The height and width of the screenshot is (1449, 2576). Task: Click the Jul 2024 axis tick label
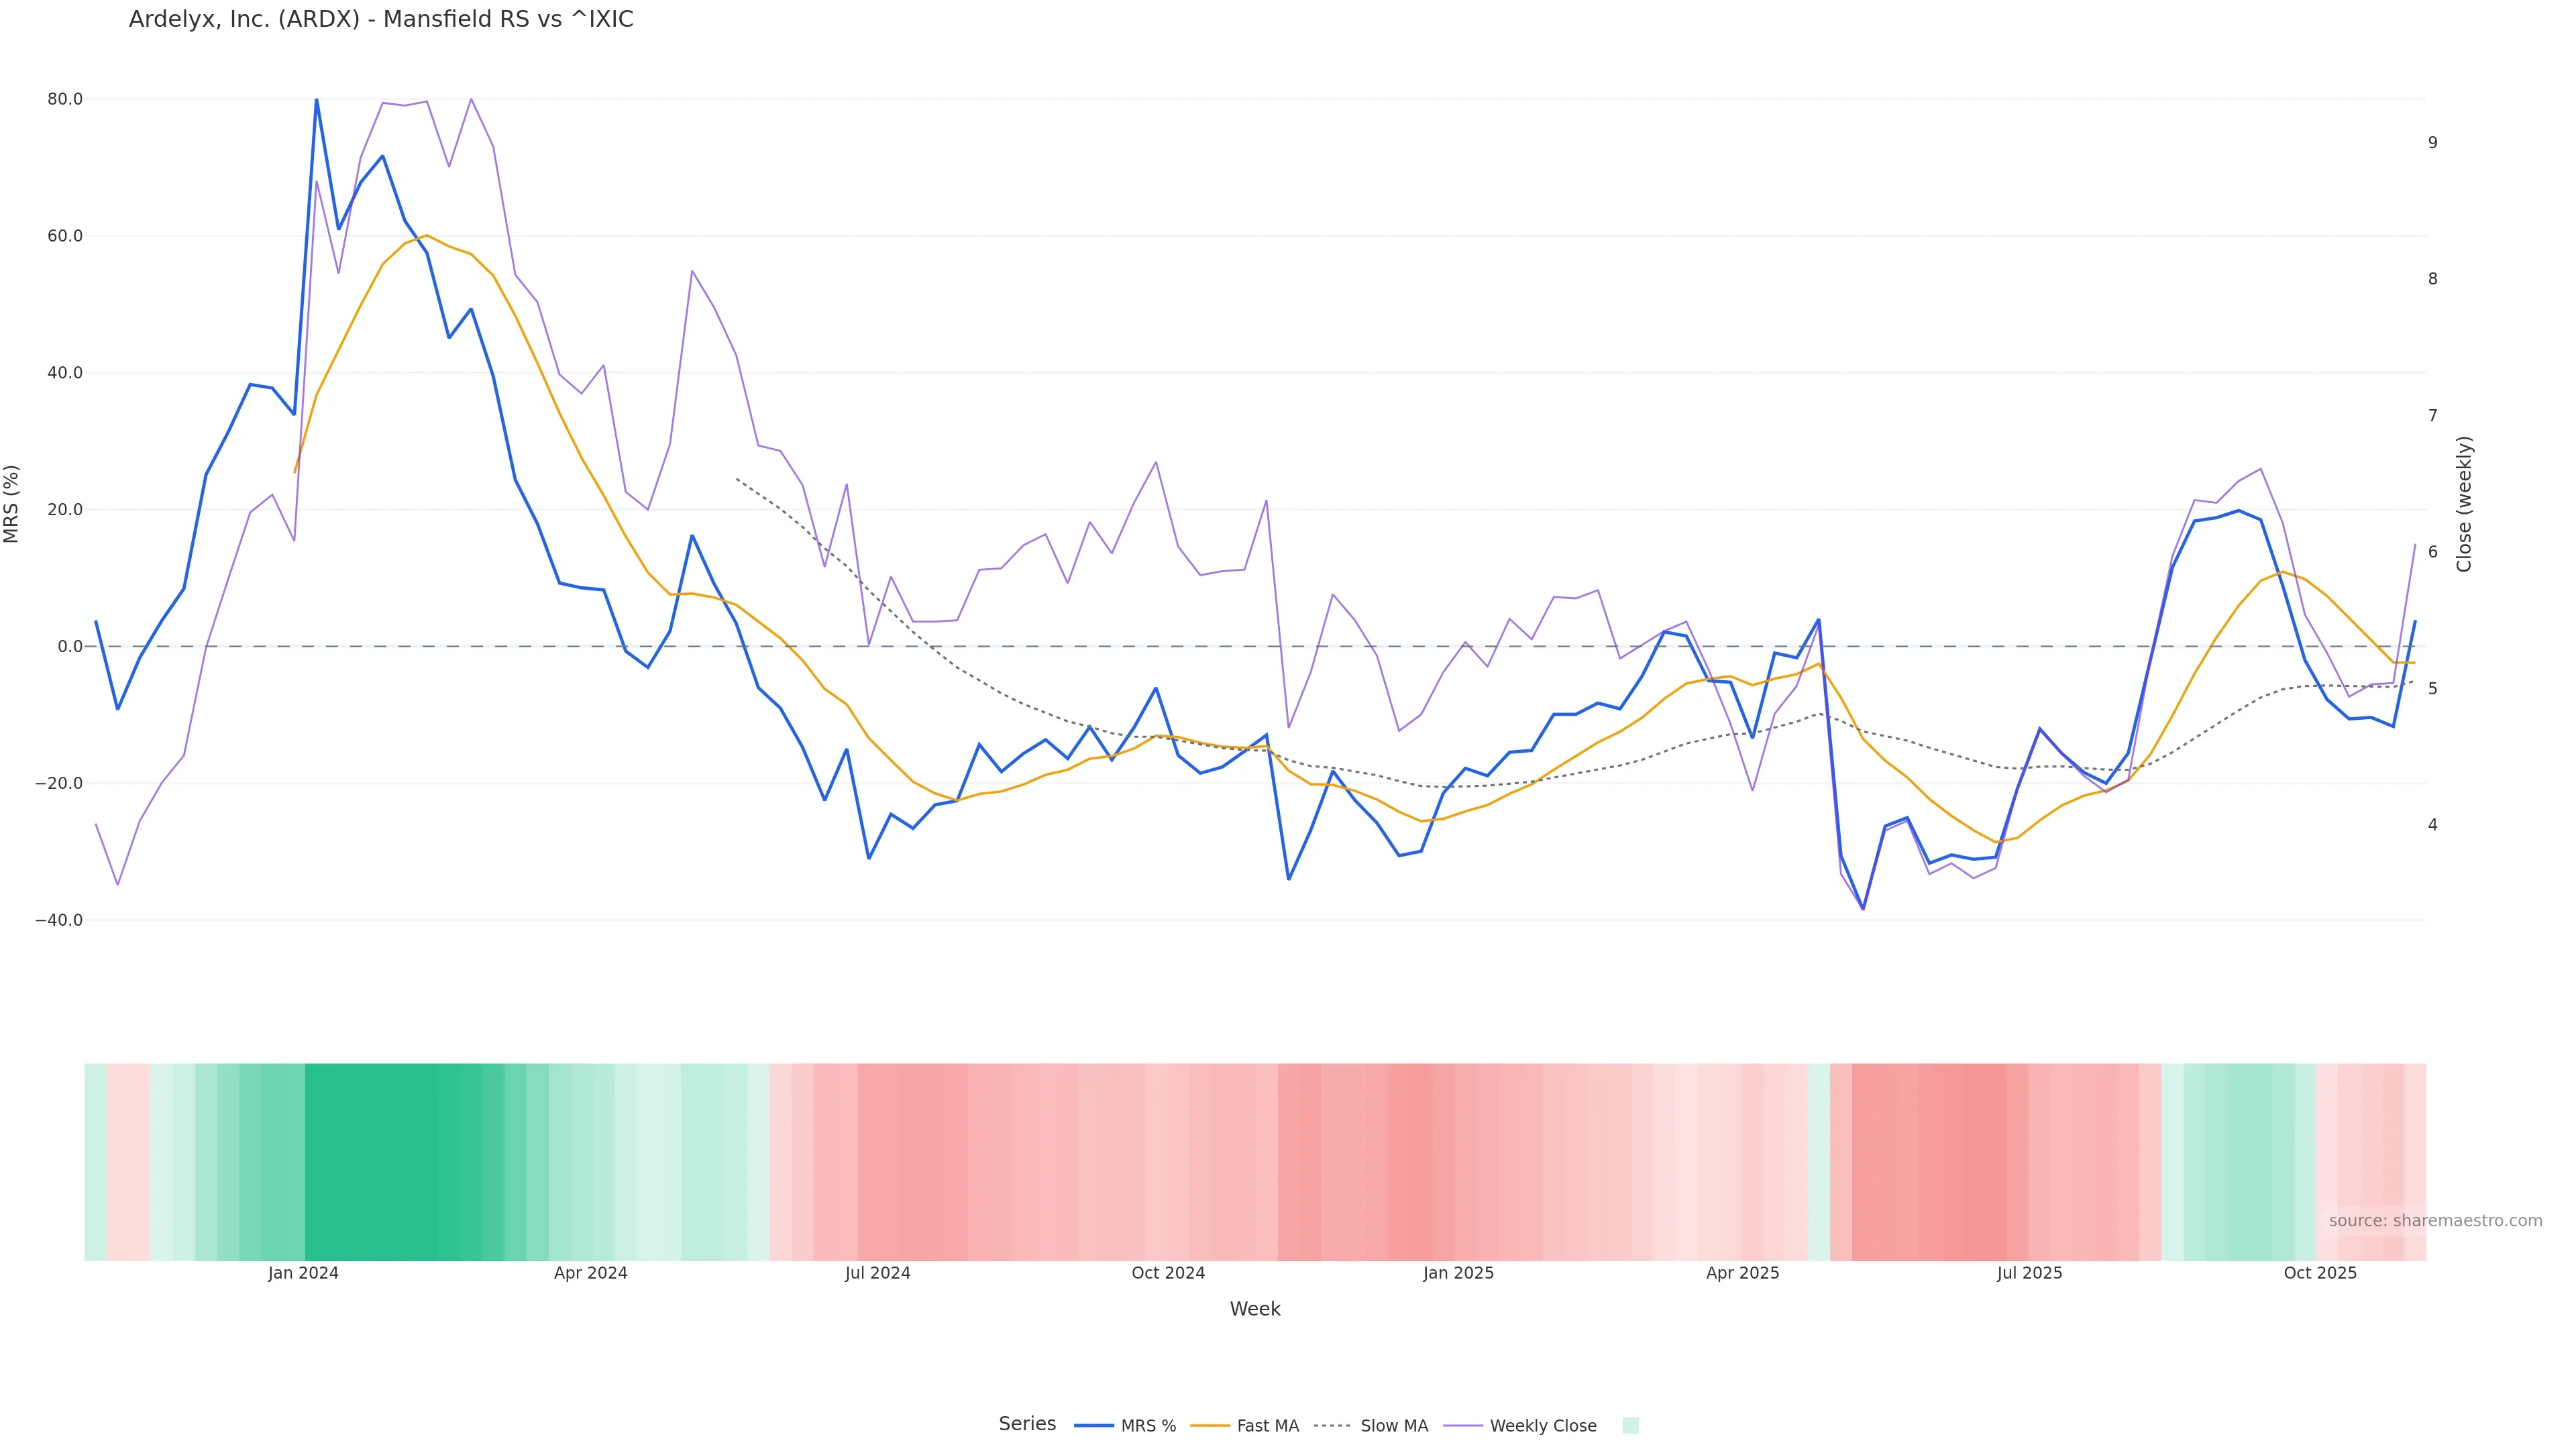tap(877, 1273)
